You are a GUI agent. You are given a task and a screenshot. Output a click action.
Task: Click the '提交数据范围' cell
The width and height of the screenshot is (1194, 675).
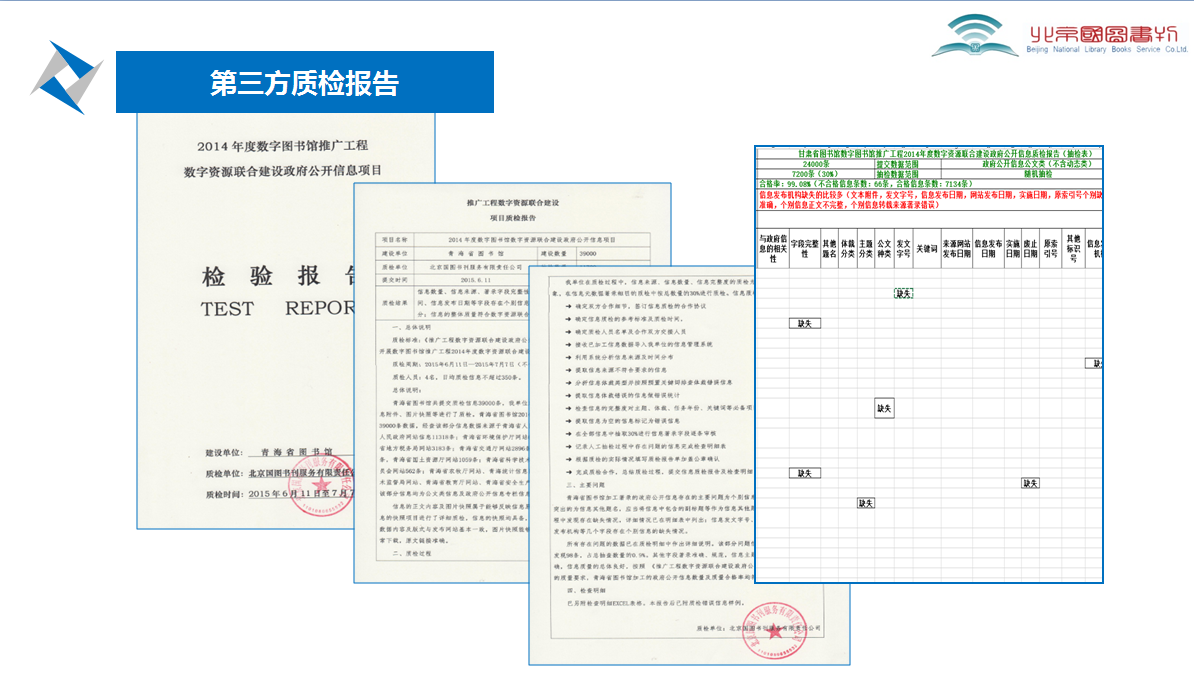(x=907, y=164)
